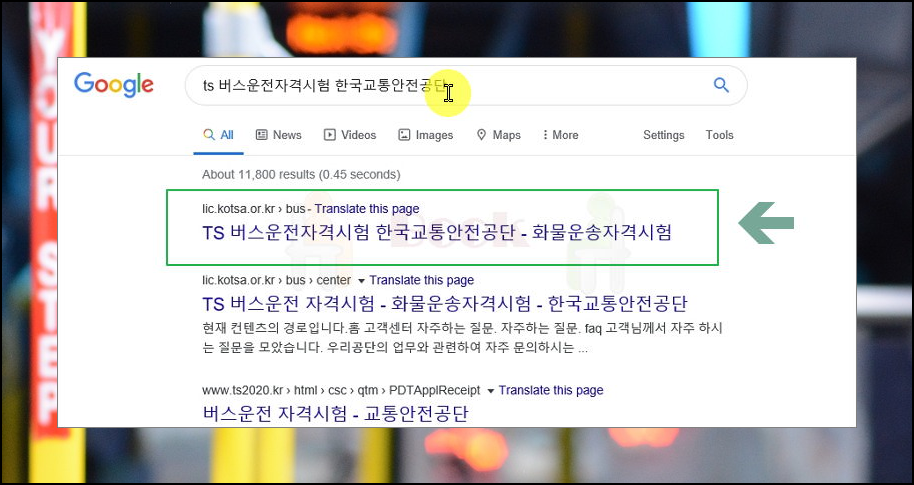The image size is (914, 485).
Task: Open result 버스운전 자격시험 - 교통안전공단
Action: click(x=335, y=414)
